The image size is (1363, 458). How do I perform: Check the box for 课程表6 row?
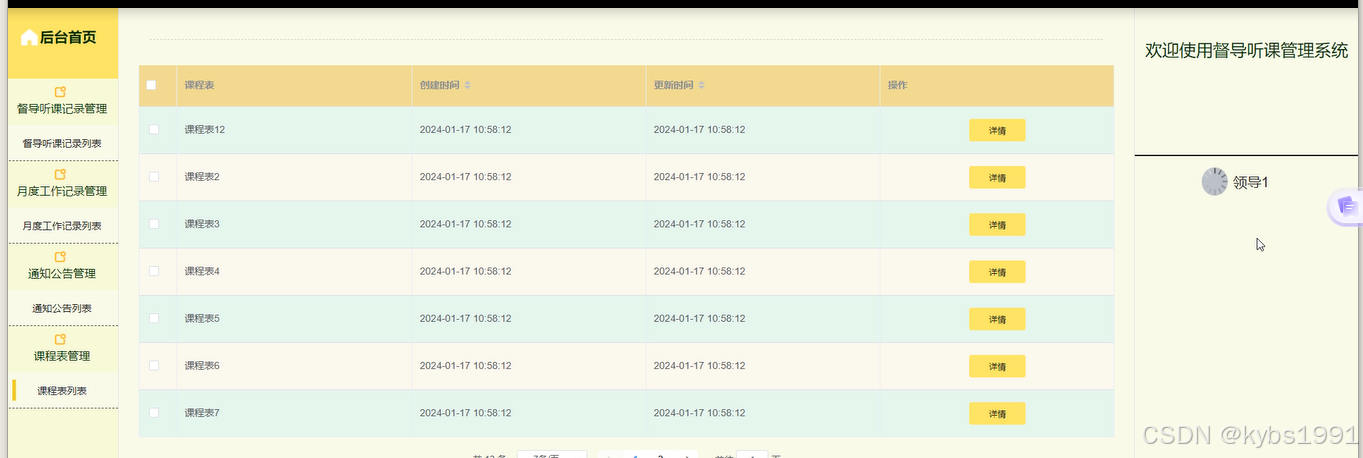[154, 366]
